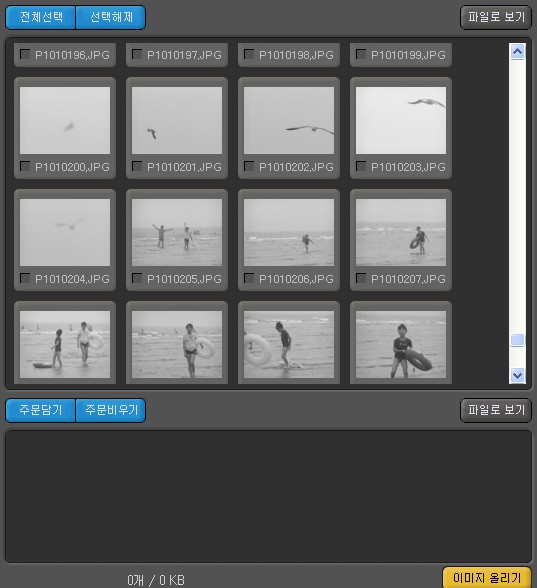Viewport: 537px width, 588px height.
Task: Check the P1010201.JPG checkbox
Action: pyautogui.click(x=137, y=166)
